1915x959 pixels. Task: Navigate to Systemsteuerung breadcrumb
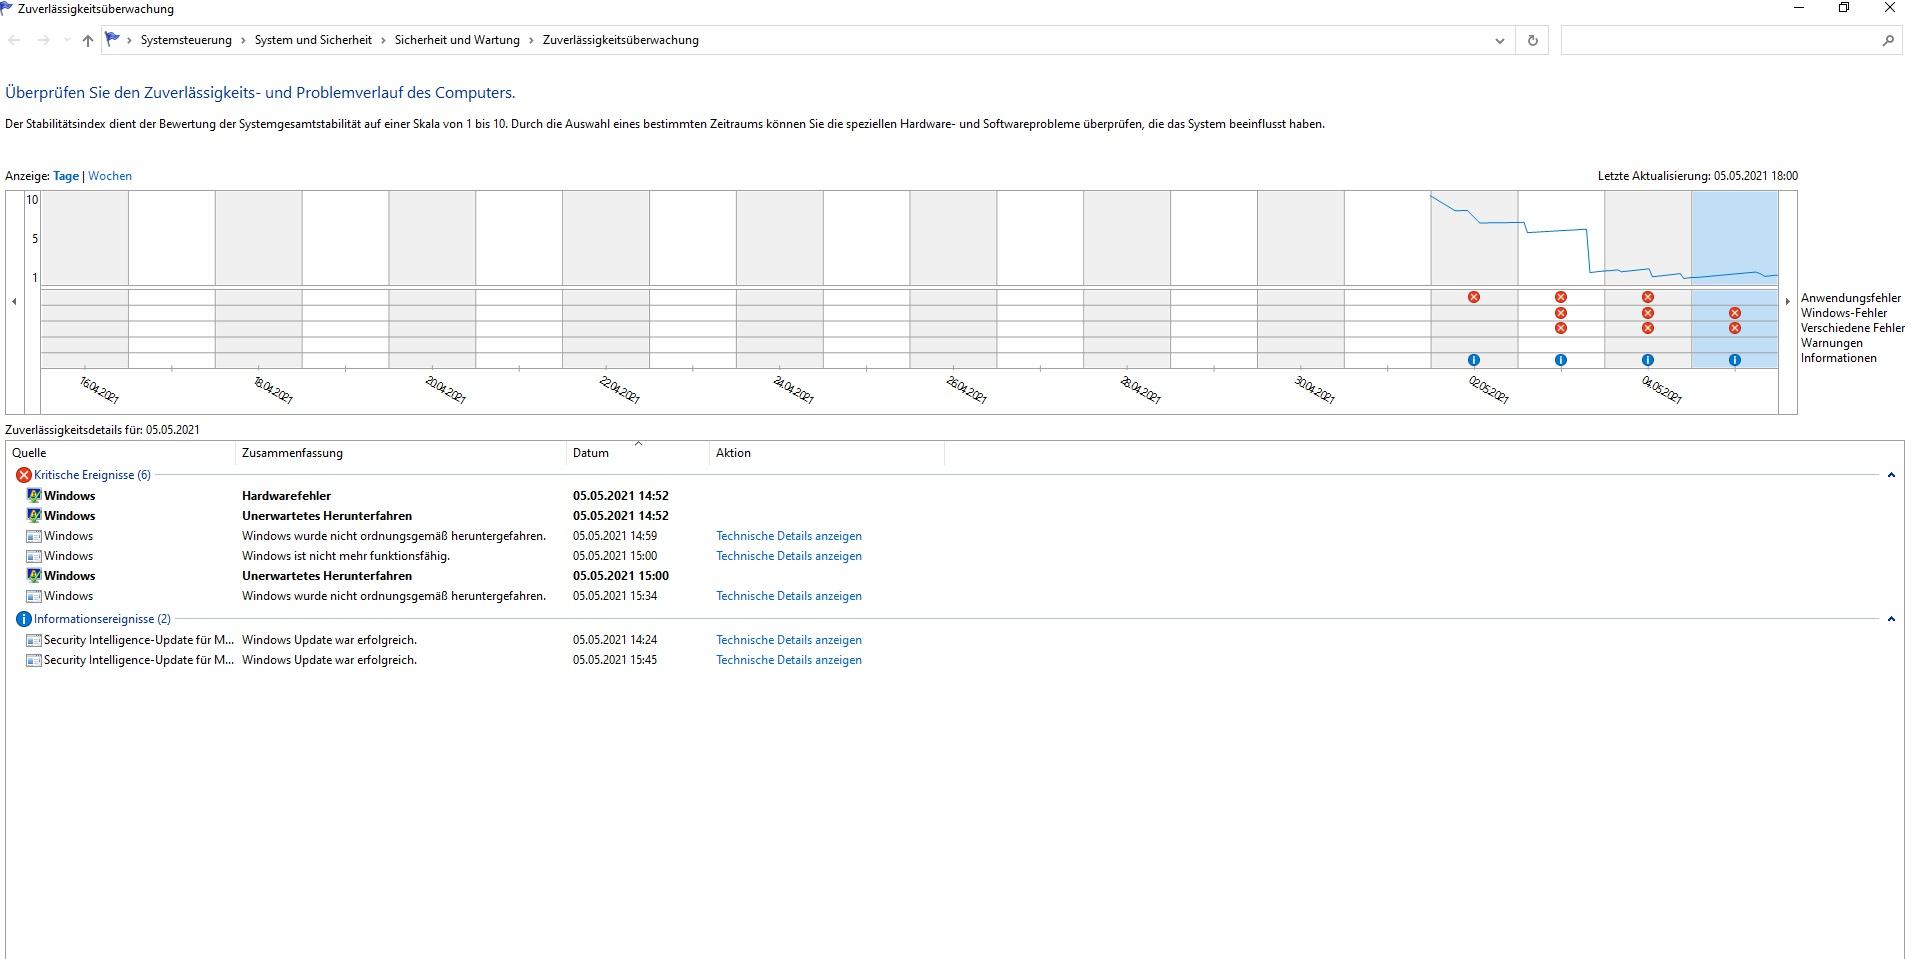pos(186,40)
